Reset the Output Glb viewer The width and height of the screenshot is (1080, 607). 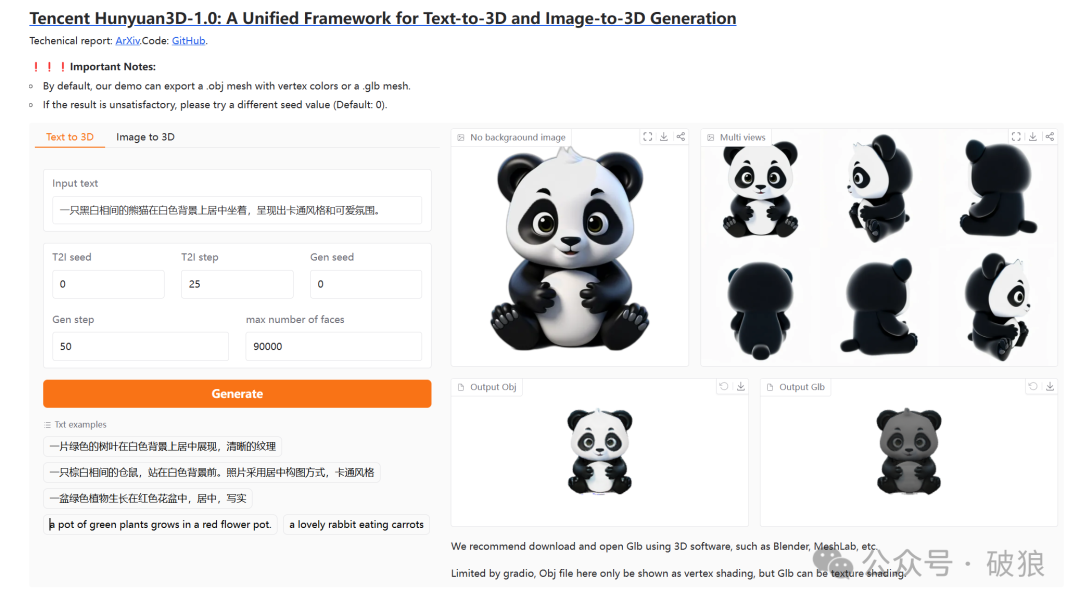[1032, 387]
